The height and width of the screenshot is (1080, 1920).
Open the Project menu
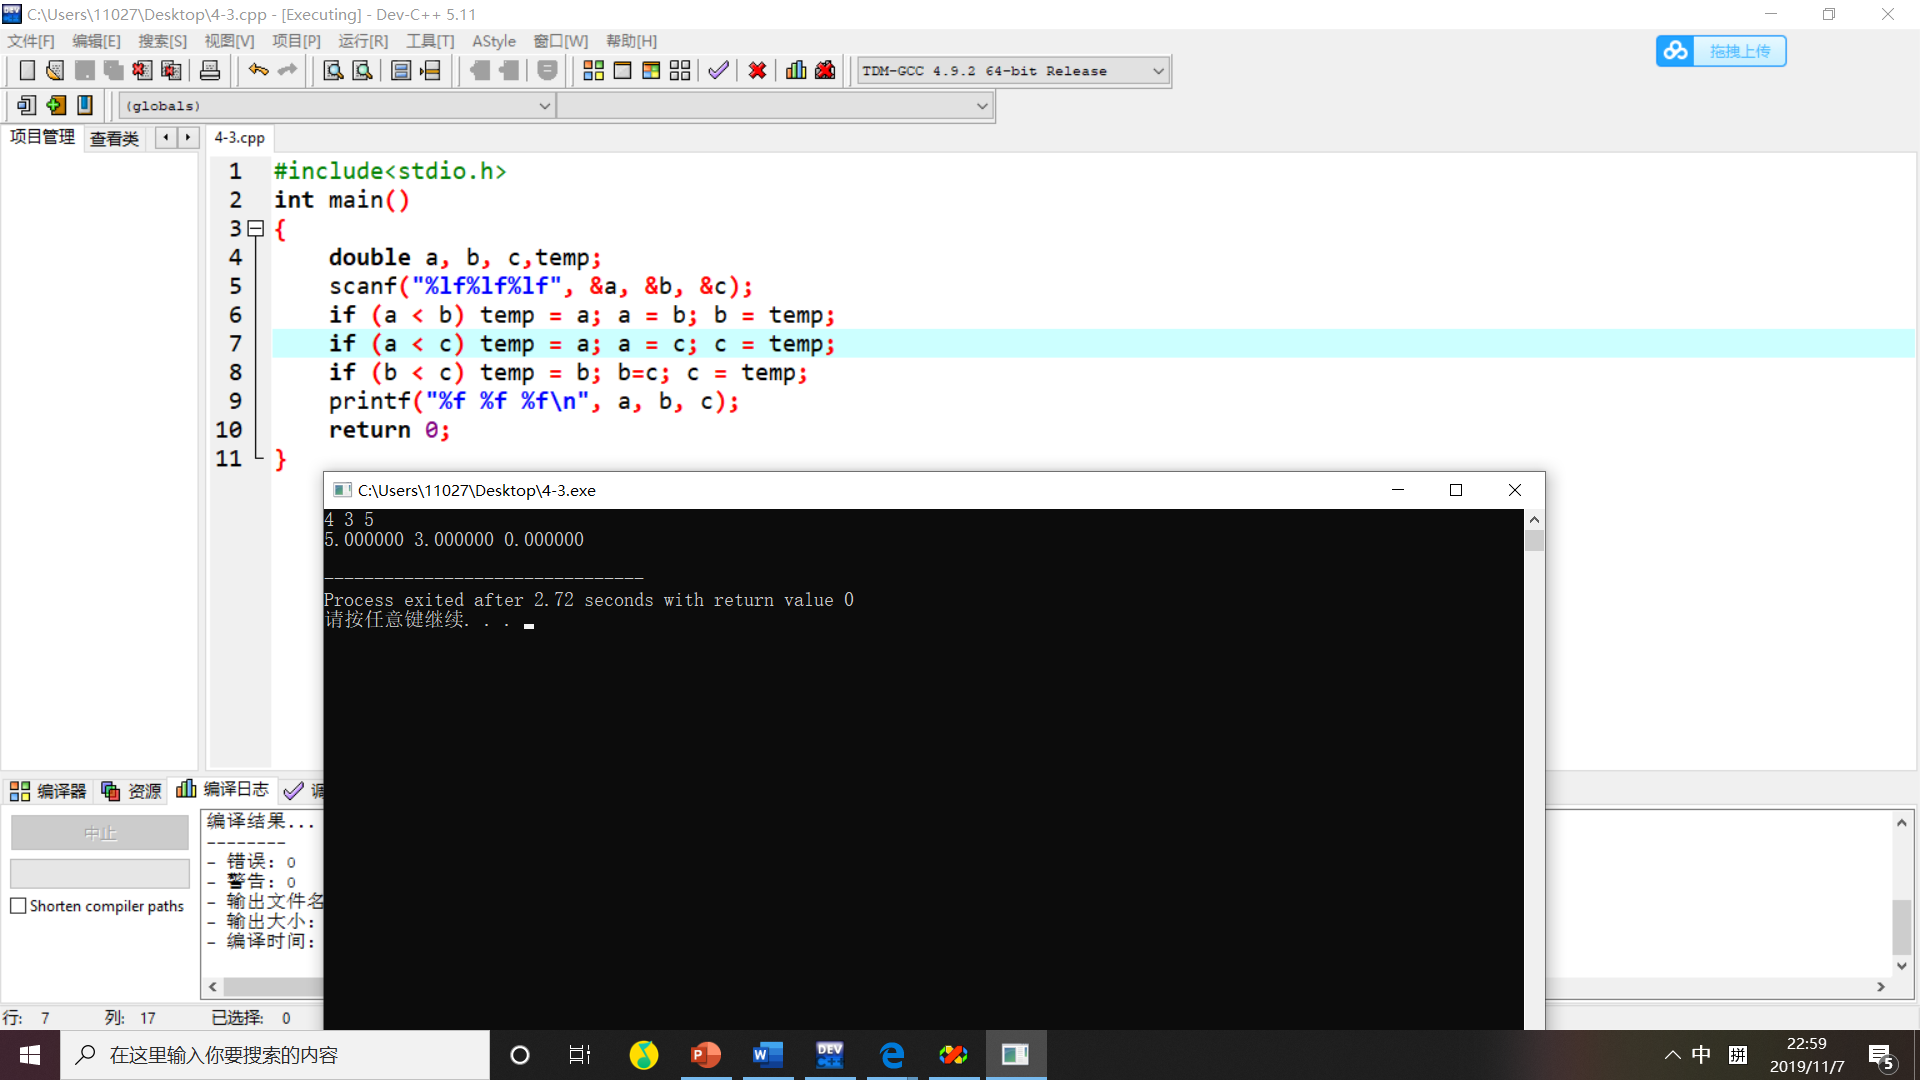point(296,41)
